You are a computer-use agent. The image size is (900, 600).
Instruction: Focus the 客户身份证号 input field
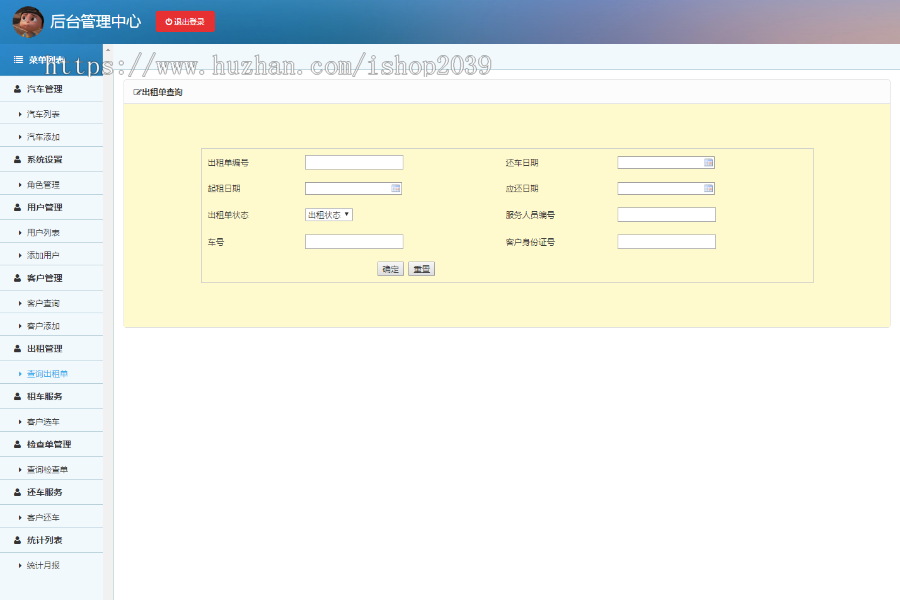(666, 242)
